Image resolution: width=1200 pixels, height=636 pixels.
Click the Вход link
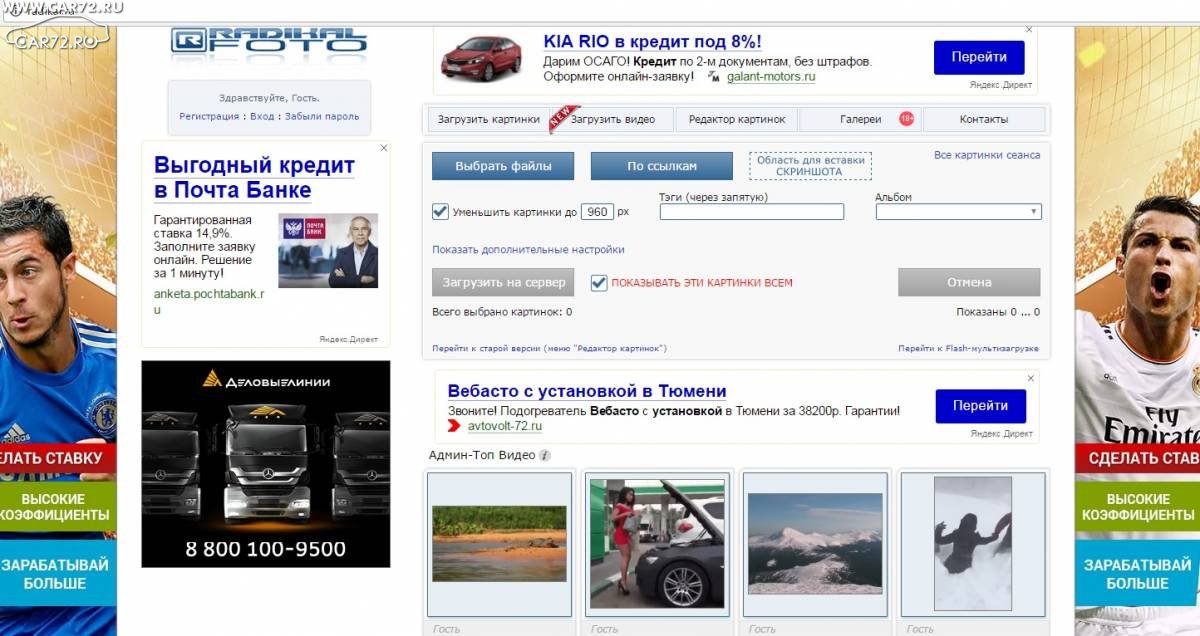(262, 116)
